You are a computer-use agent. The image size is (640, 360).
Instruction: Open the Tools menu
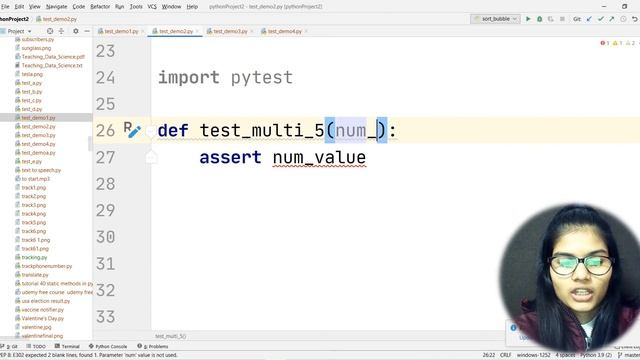136,7
